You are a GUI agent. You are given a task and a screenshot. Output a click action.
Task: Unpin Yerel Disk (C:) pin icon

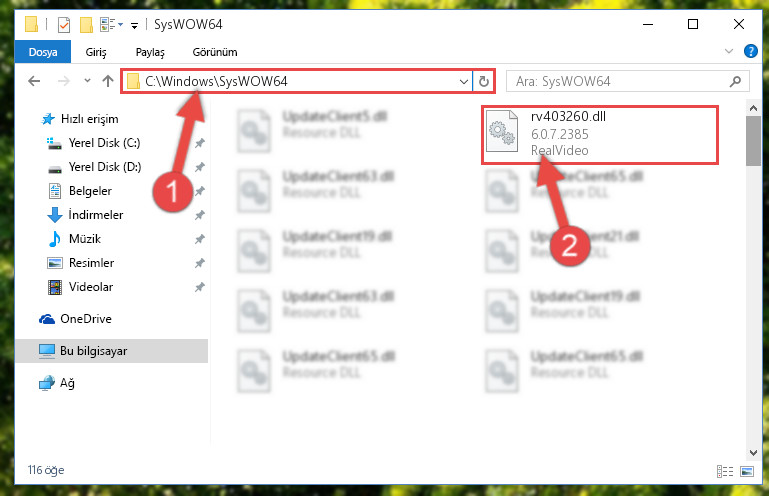pos(200,143)
